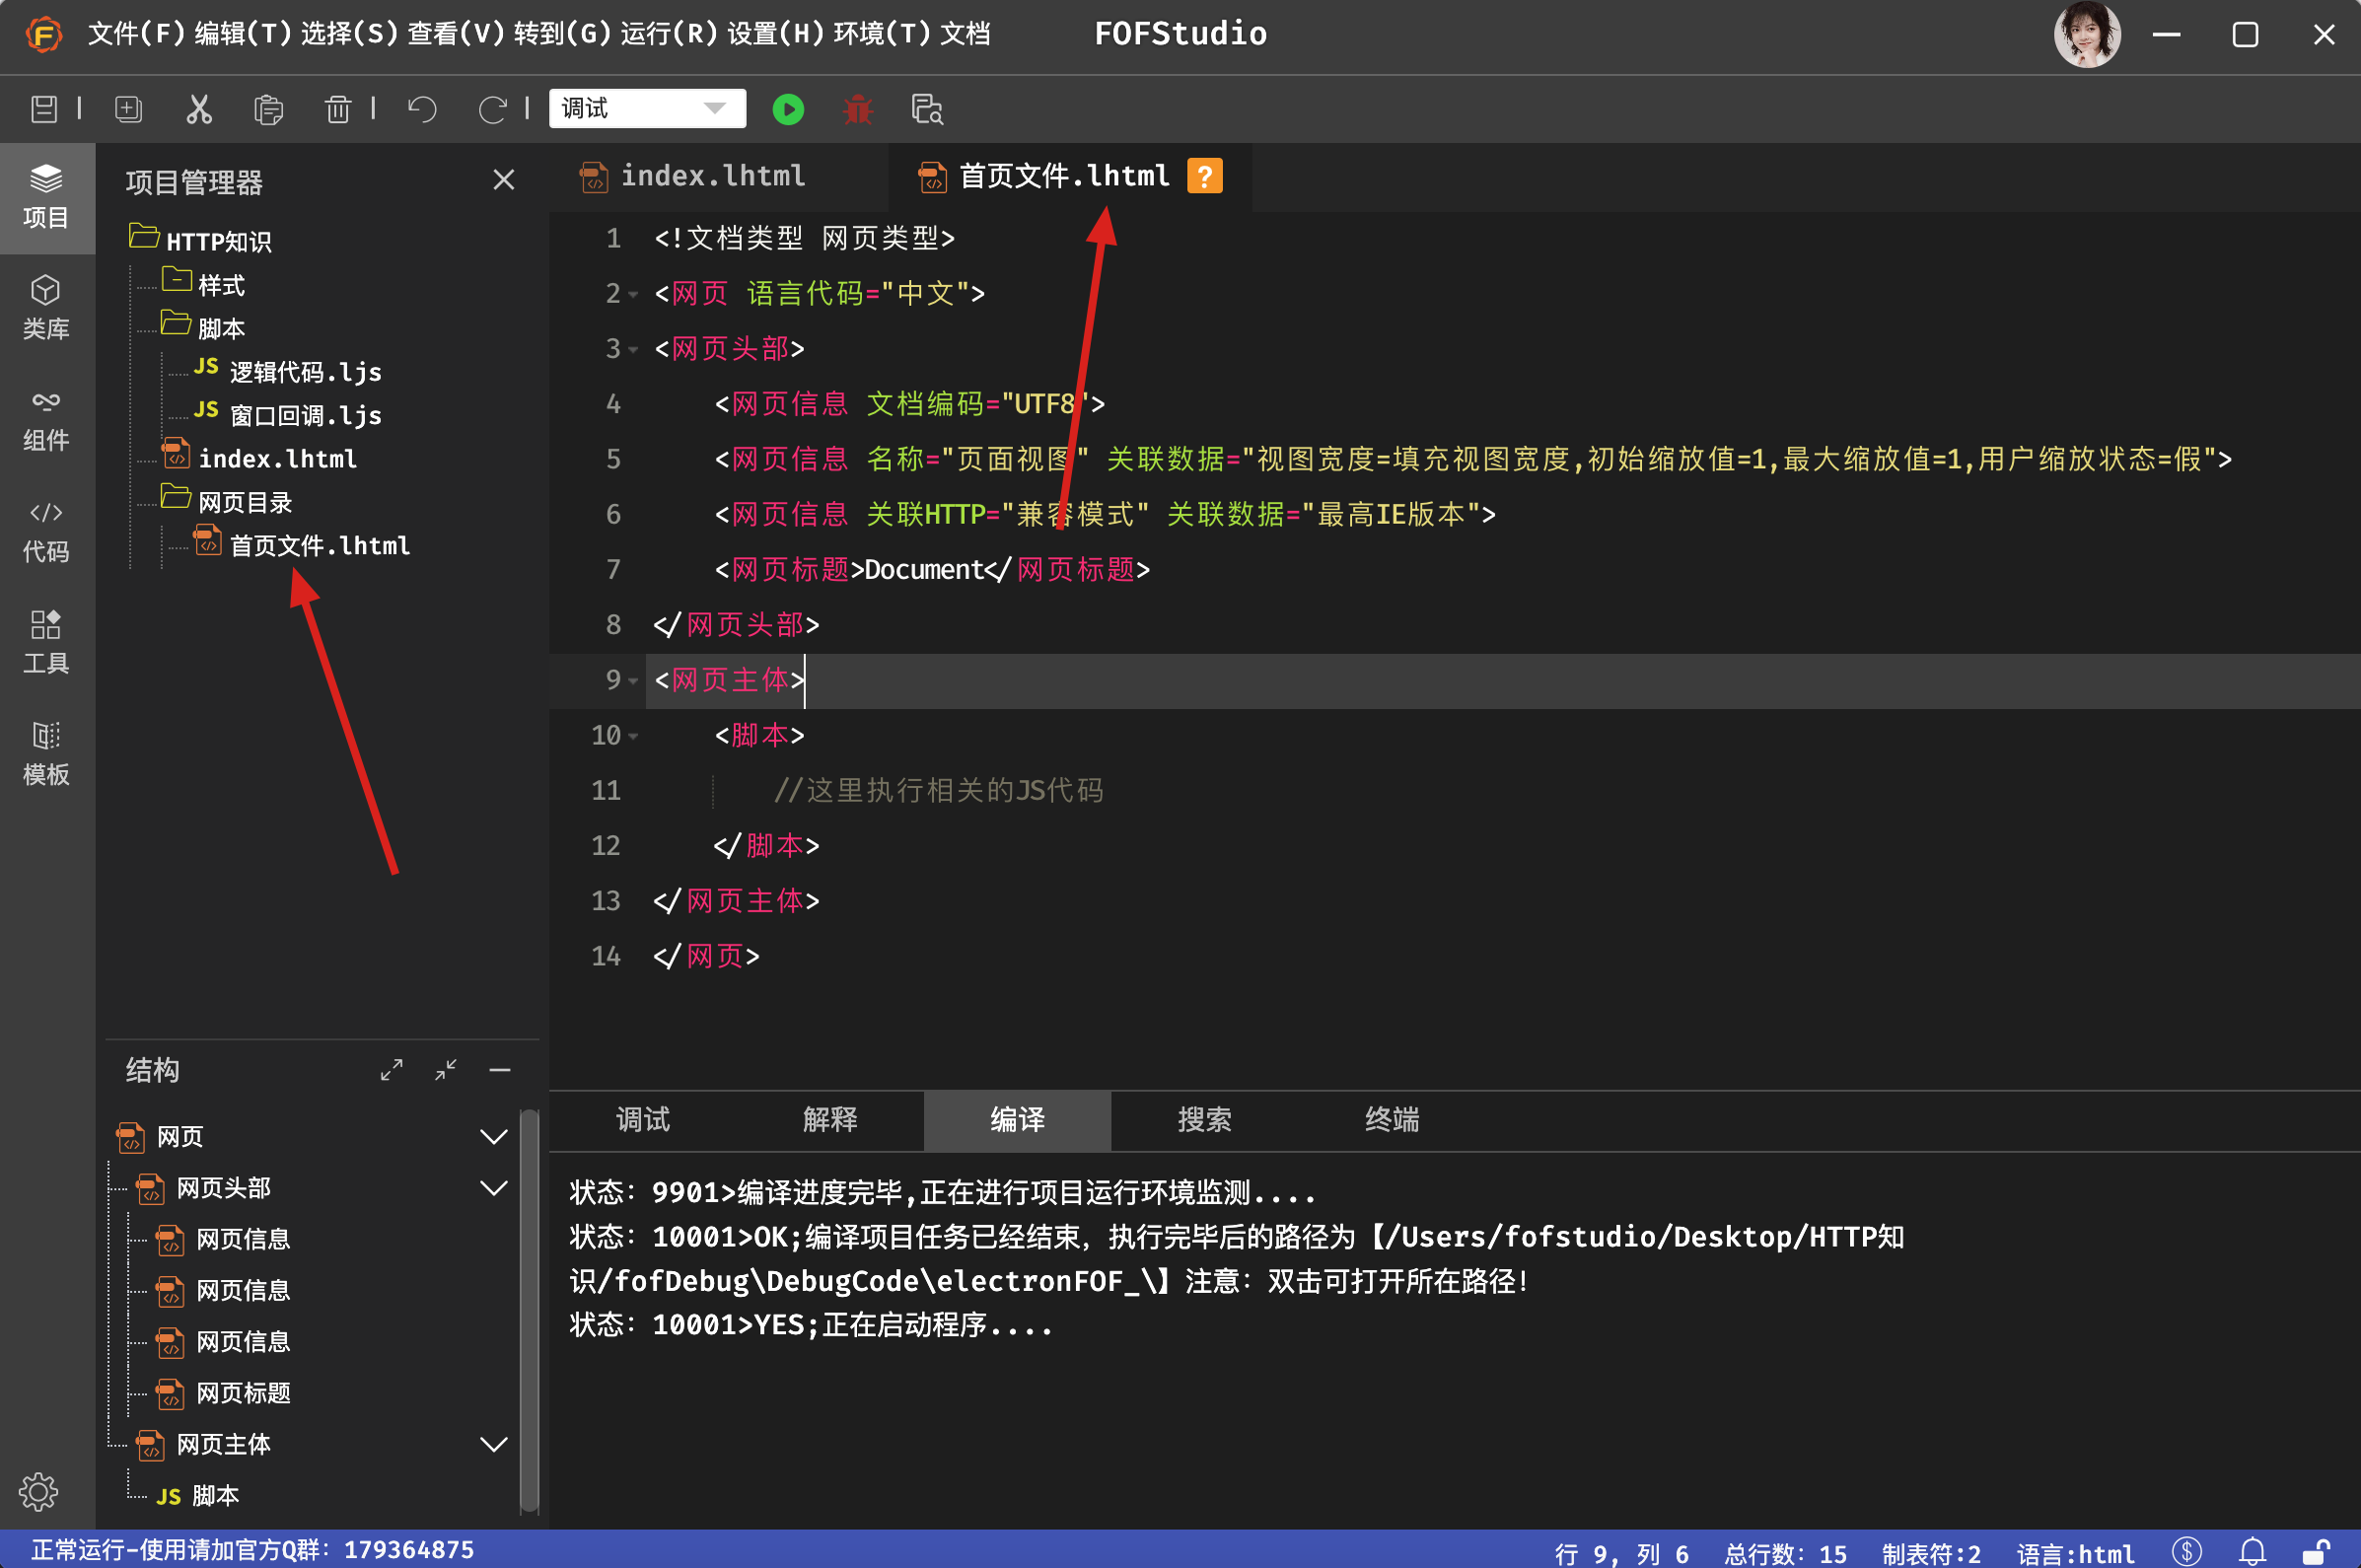Collapse the 网页目录 folder
This screenshot has width=2361, height=1568.
click(x=176, y=497)
